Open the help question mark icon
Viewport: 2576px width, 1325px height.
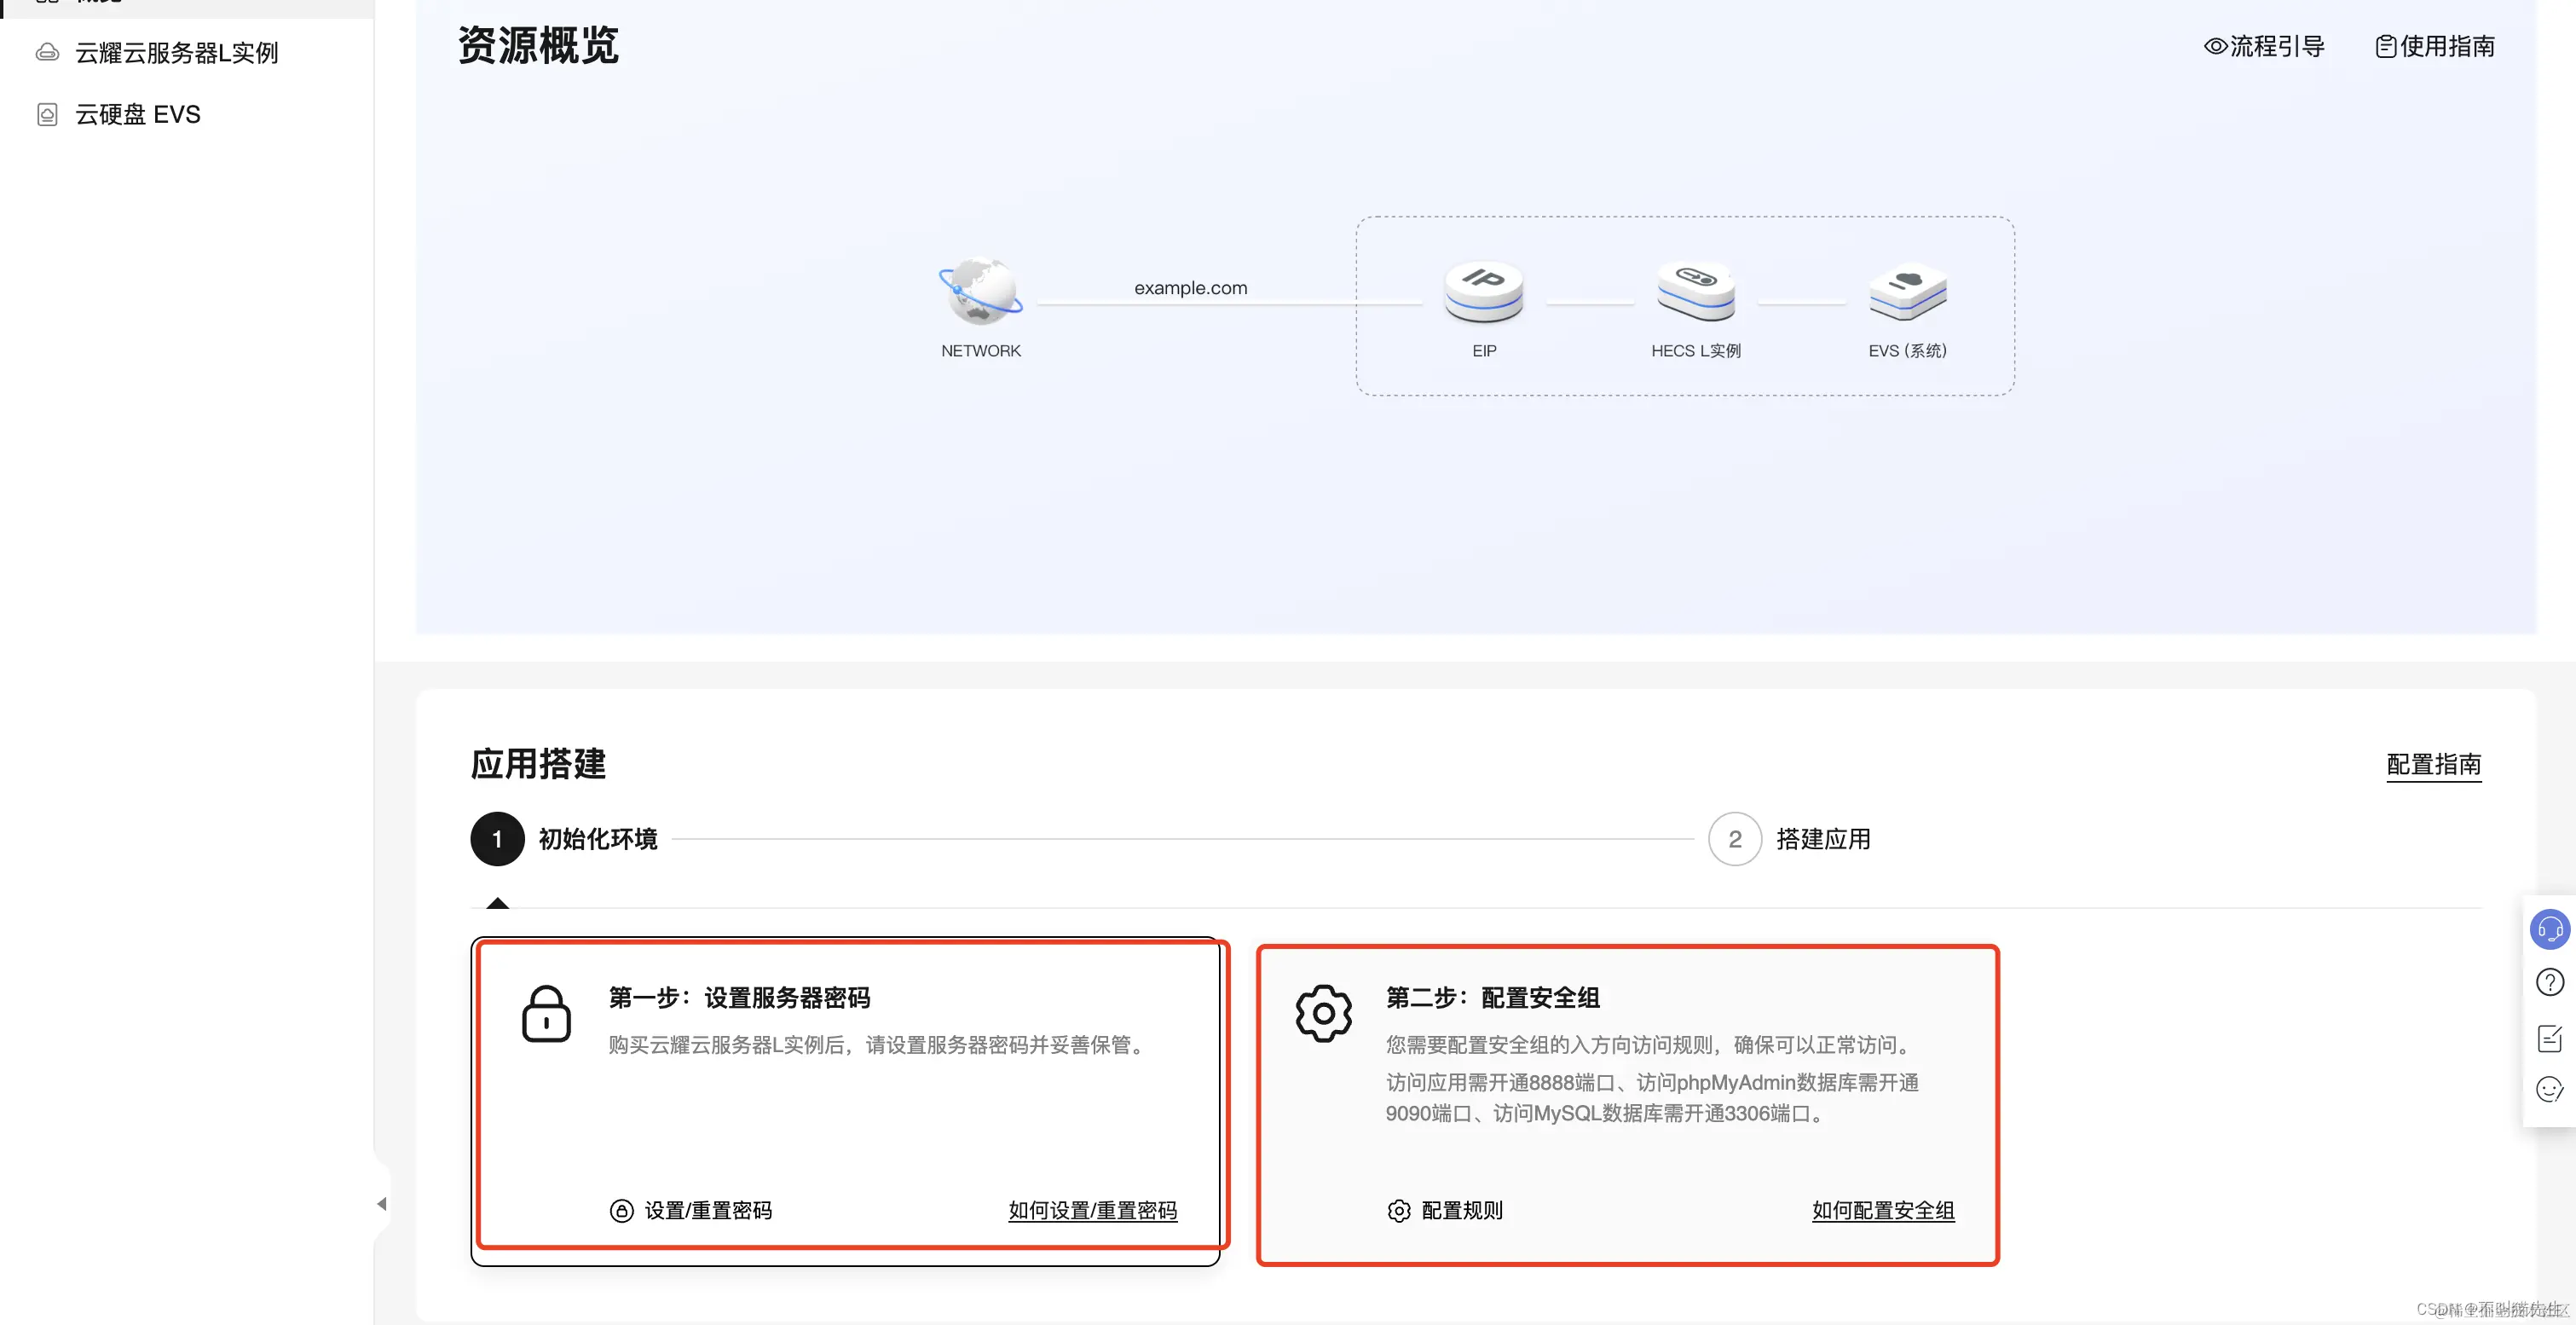(x=2549, y=983)
